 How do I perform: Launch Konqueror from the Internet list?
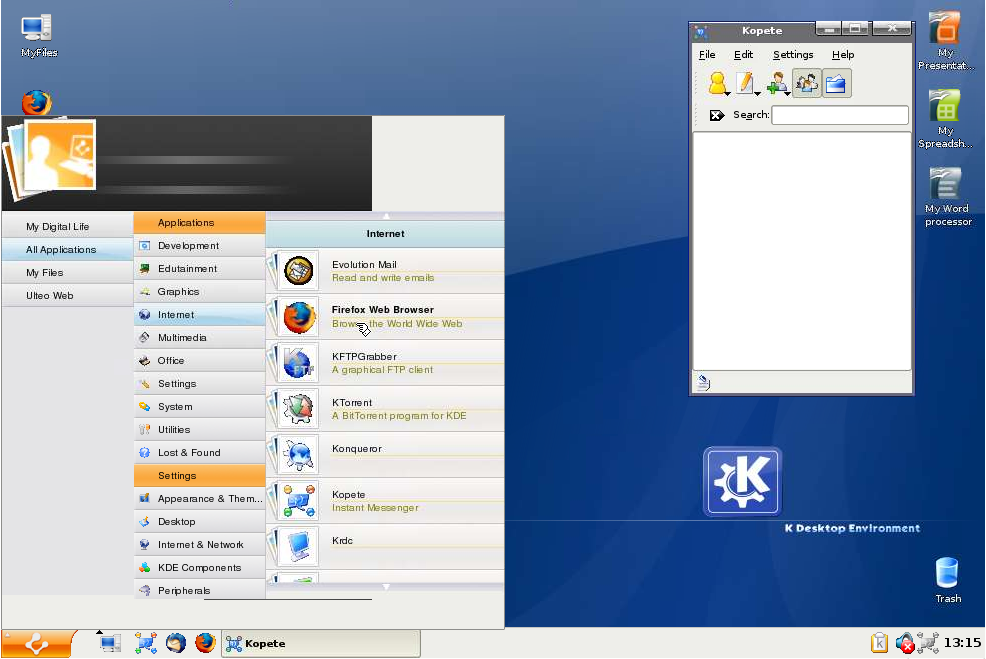385,455
